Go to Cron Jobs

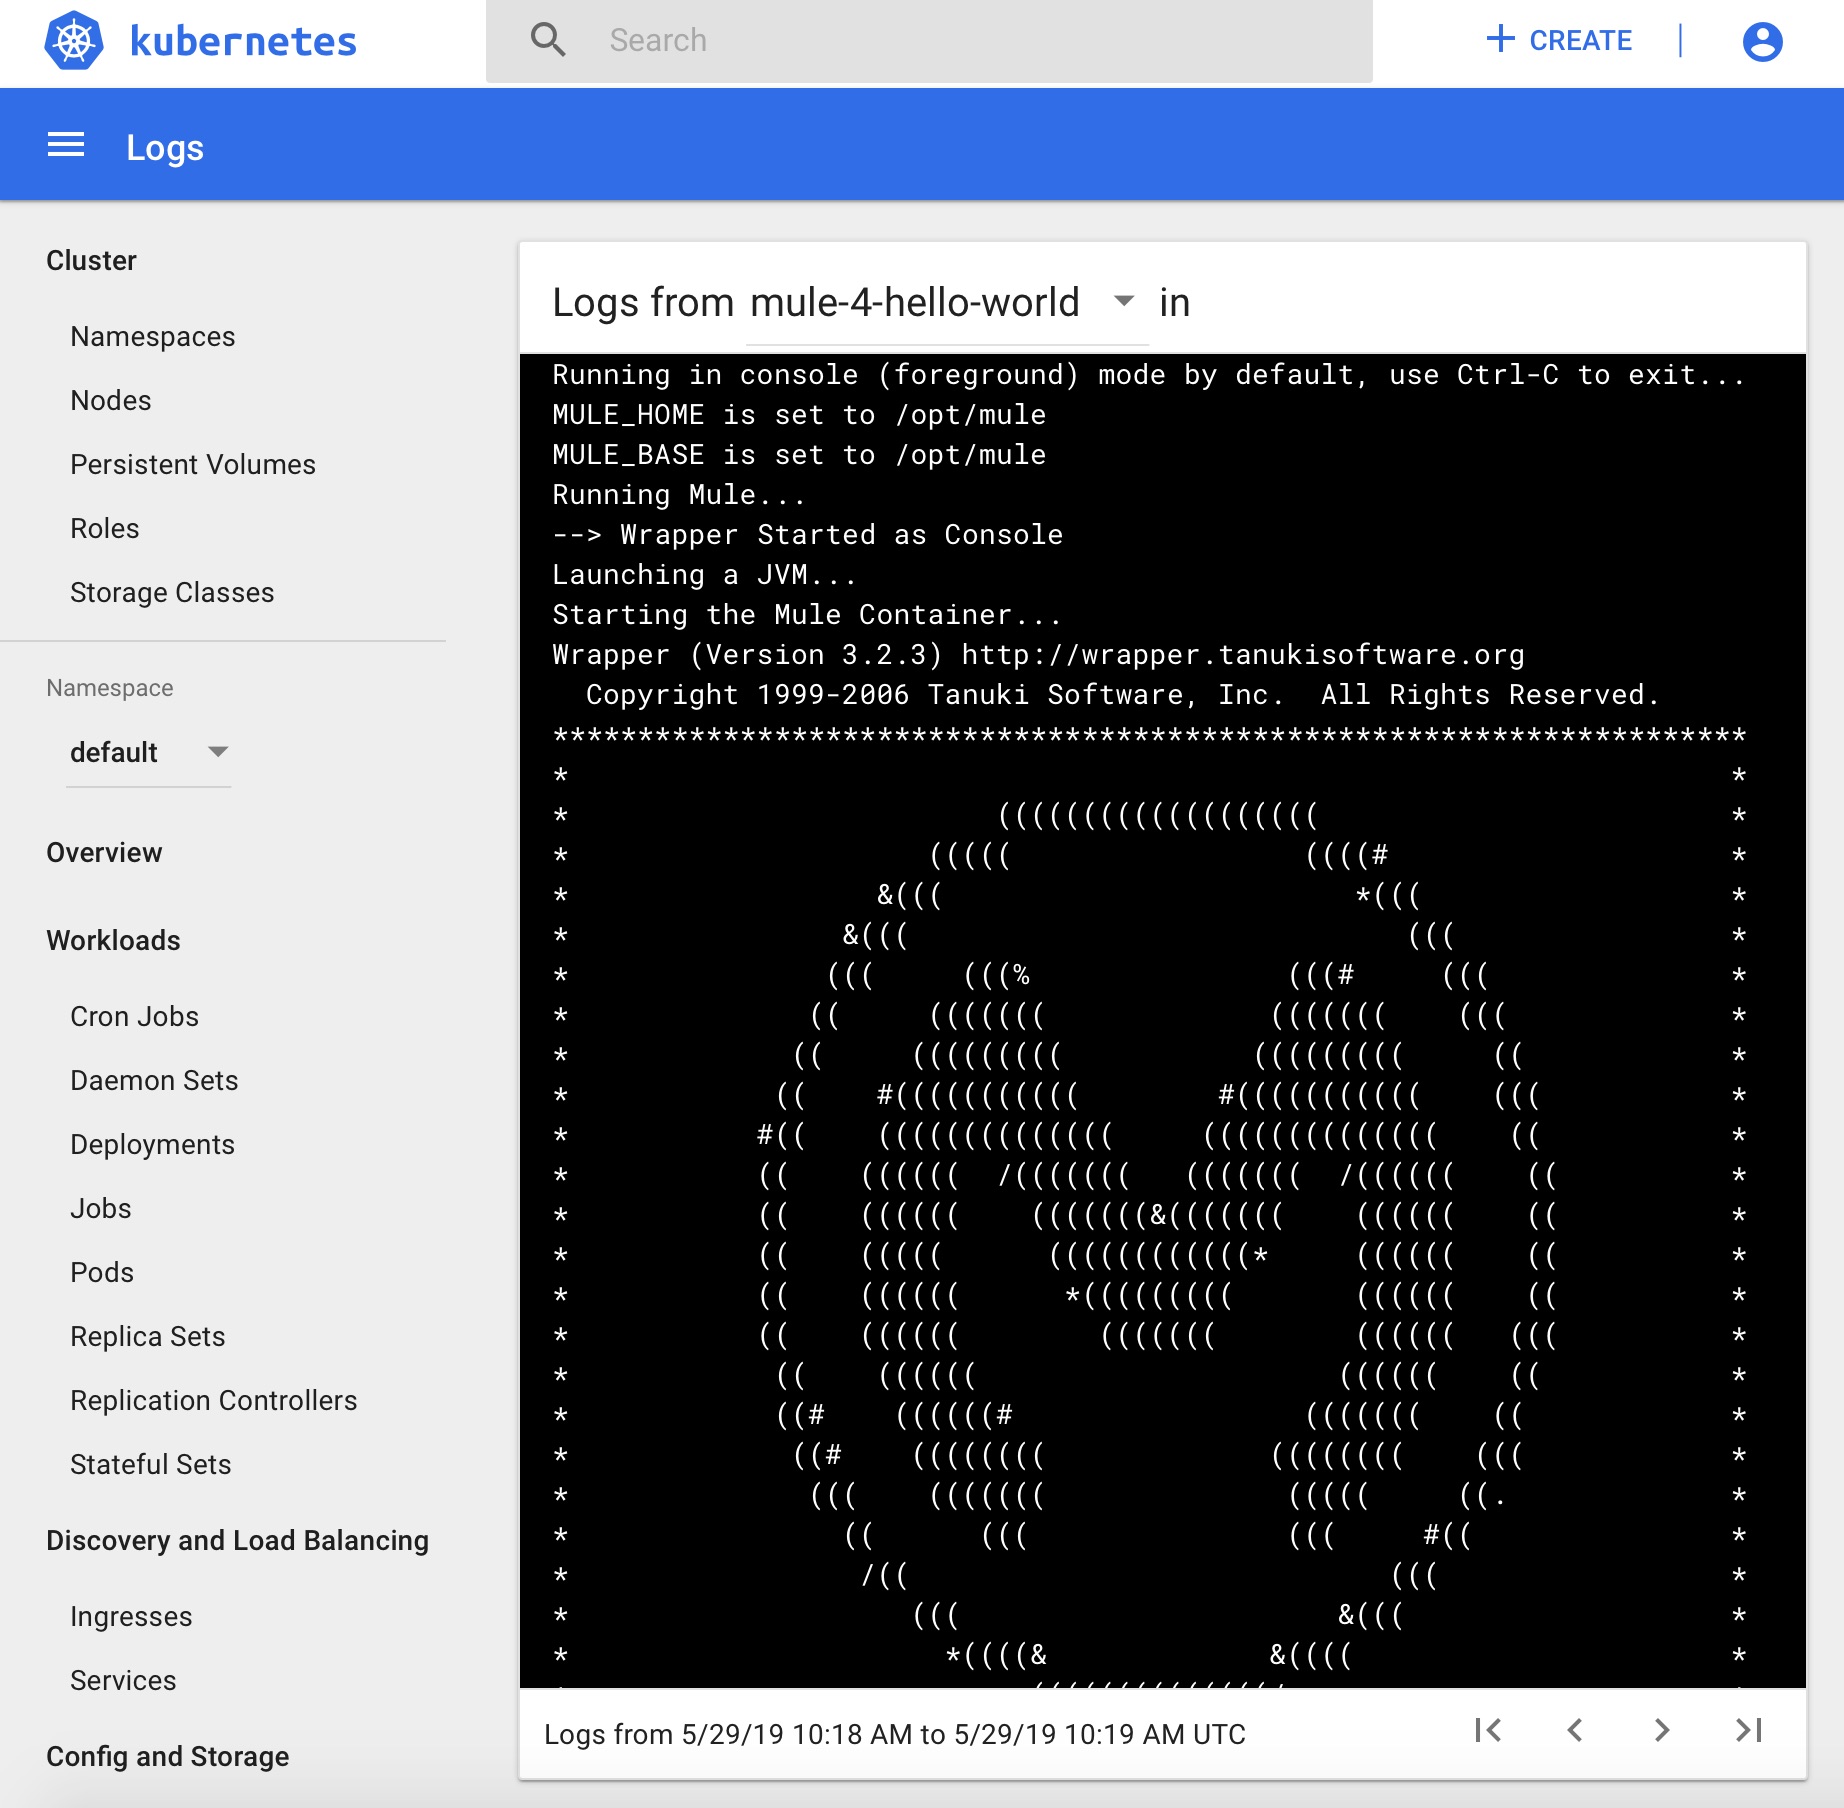[135, 1017]
